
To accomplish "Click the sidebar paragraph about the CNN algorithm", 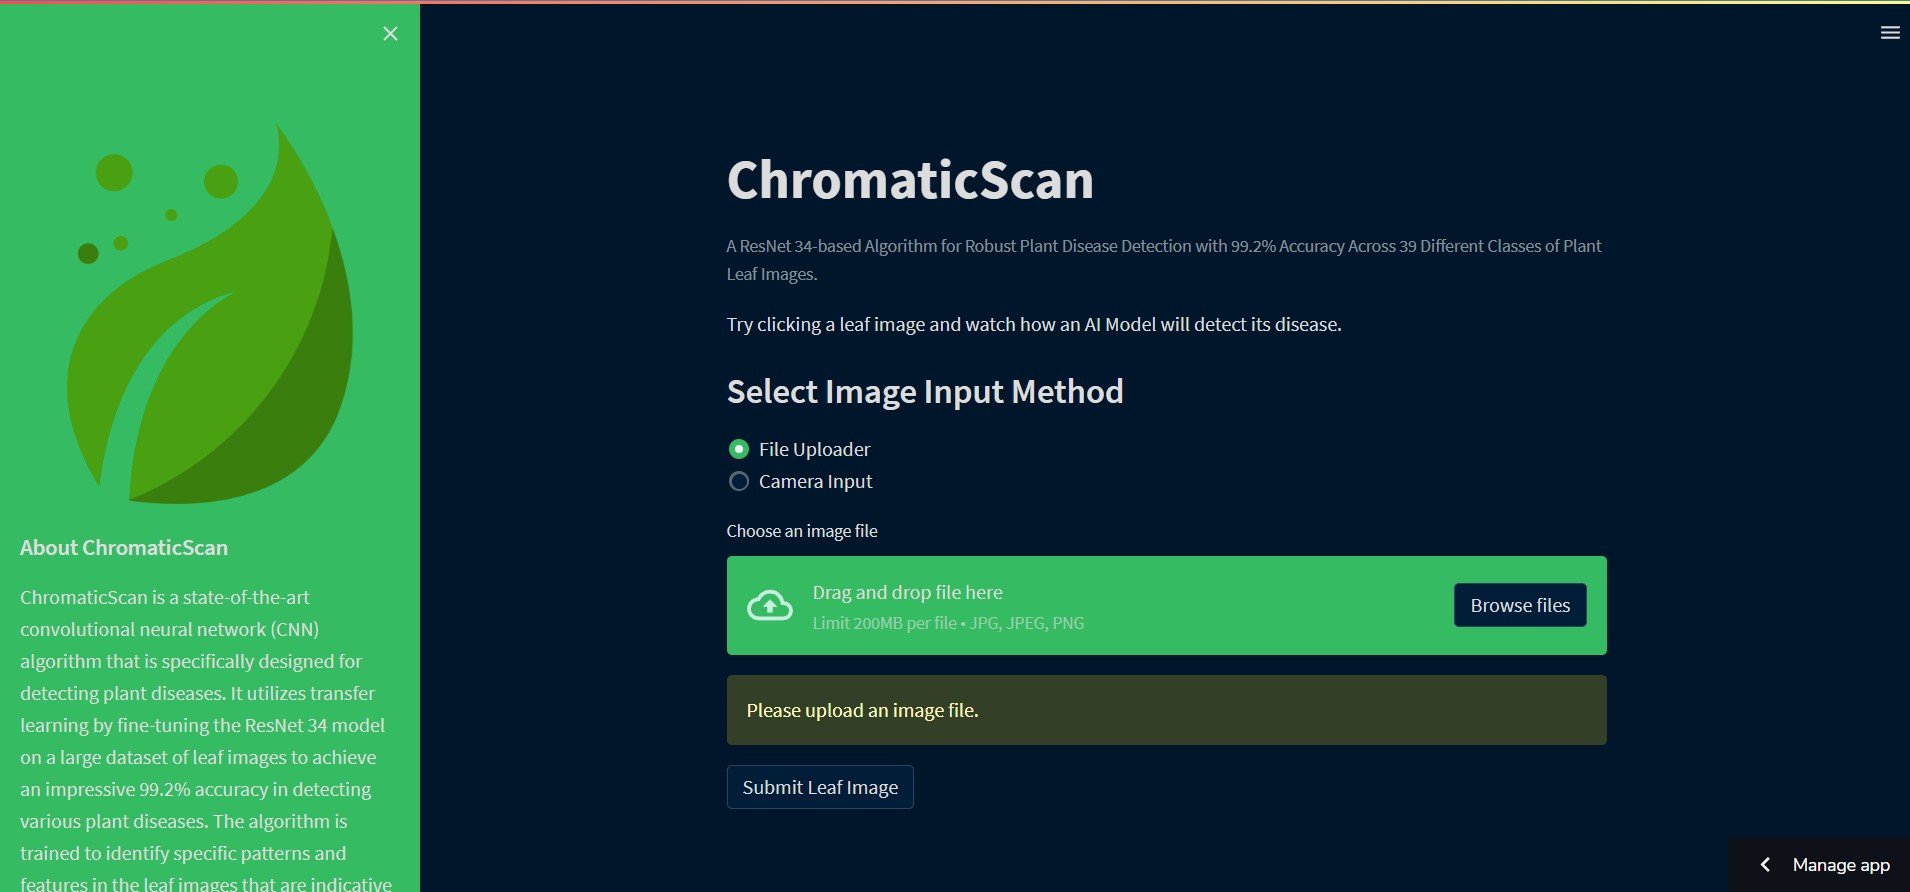I will pyautogui.click(x=205, y=740).
